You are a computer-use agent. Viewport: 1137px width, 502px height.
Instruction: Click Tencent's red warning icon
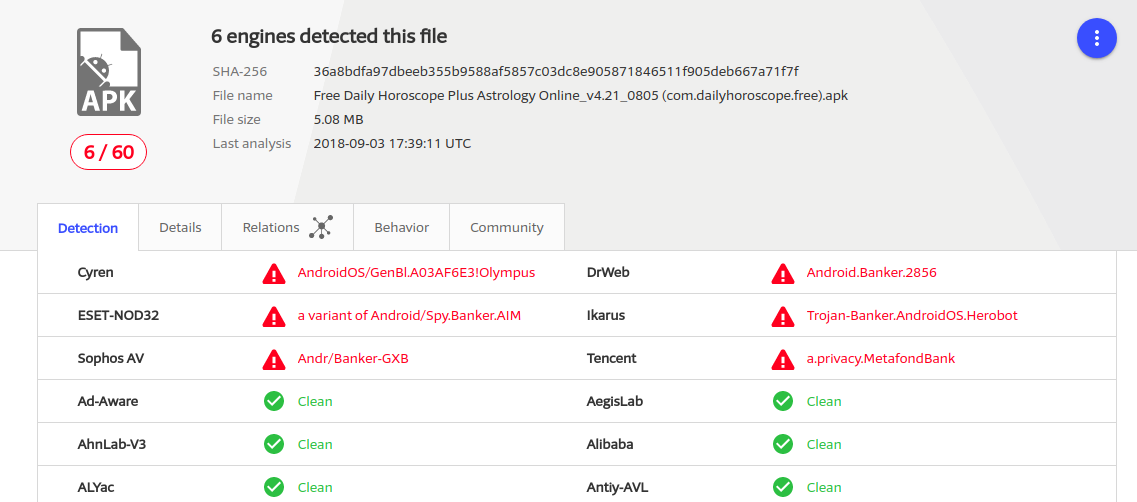coord(782,359)
